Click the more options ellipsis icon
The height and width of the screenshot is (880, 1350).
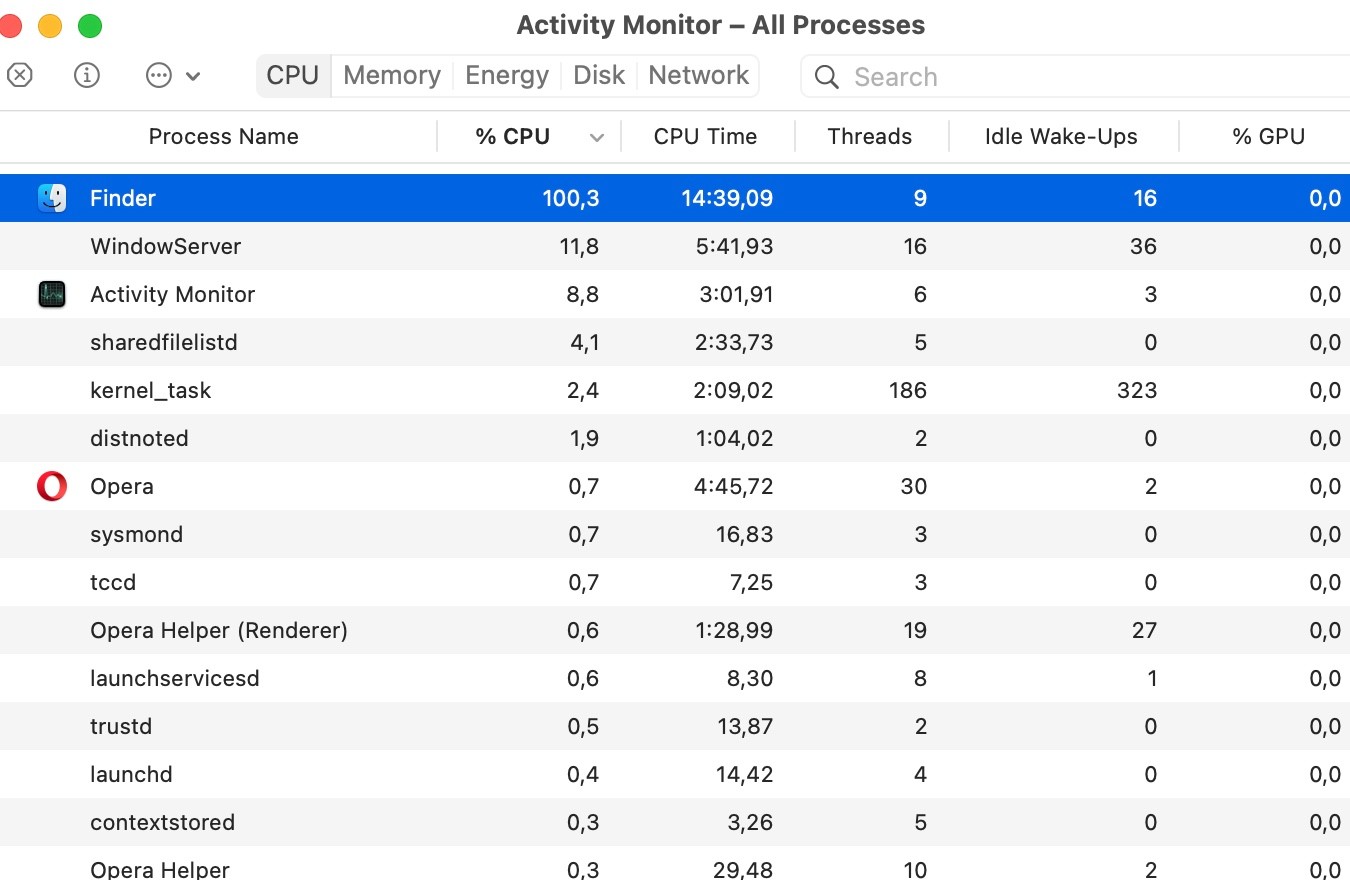pyautogui.click(x=160, y=75)
